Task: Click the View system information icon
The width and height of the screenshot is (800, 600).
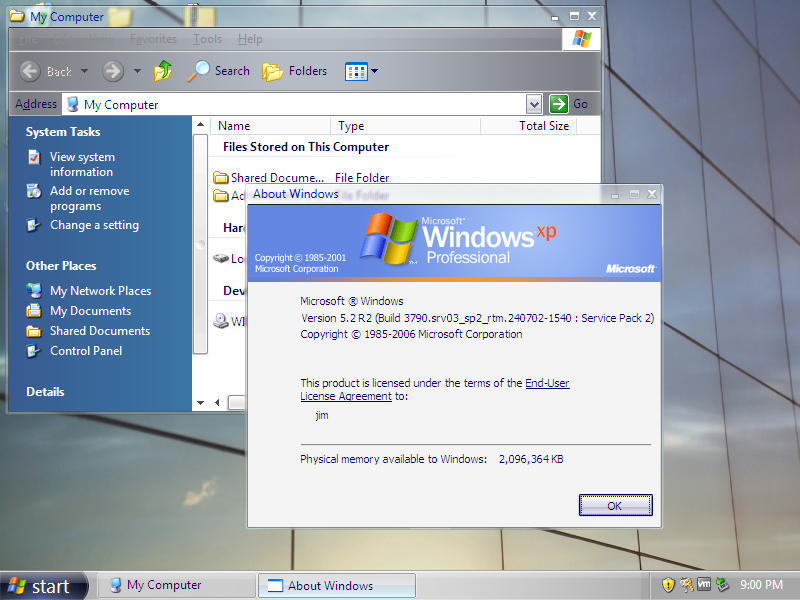Action: 34,157
